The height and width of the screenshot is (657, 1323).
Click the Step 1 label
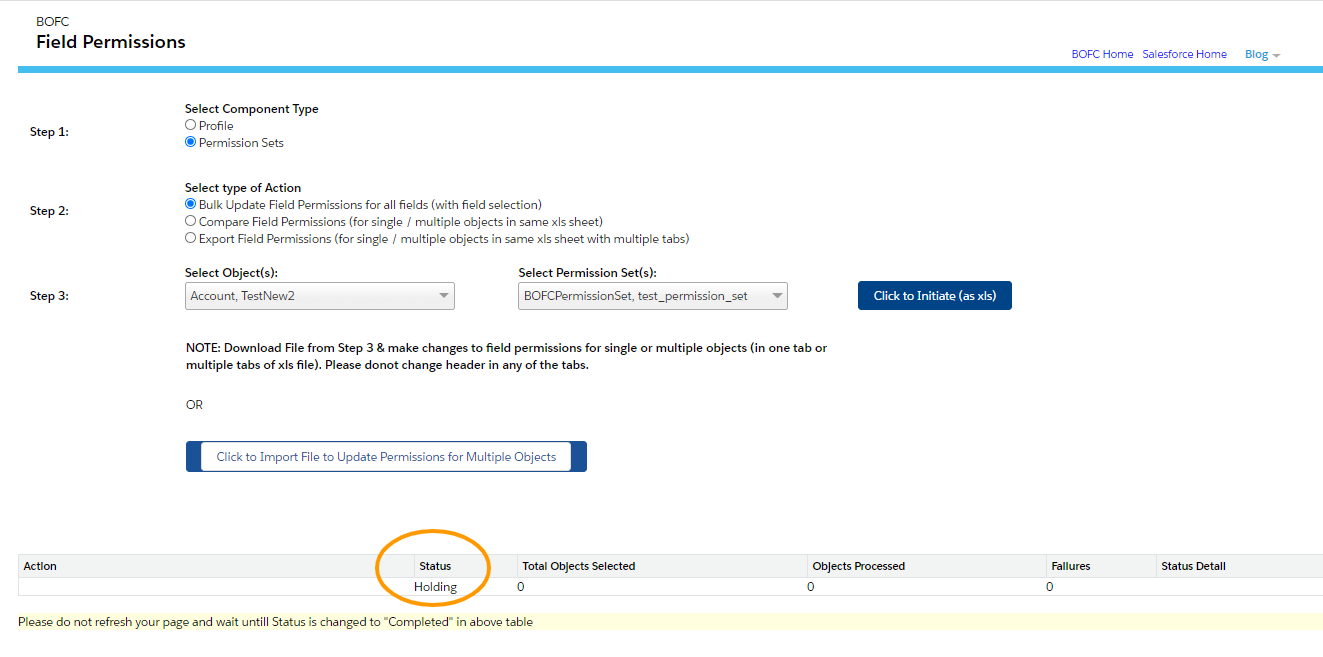click(x=49, y=132)
